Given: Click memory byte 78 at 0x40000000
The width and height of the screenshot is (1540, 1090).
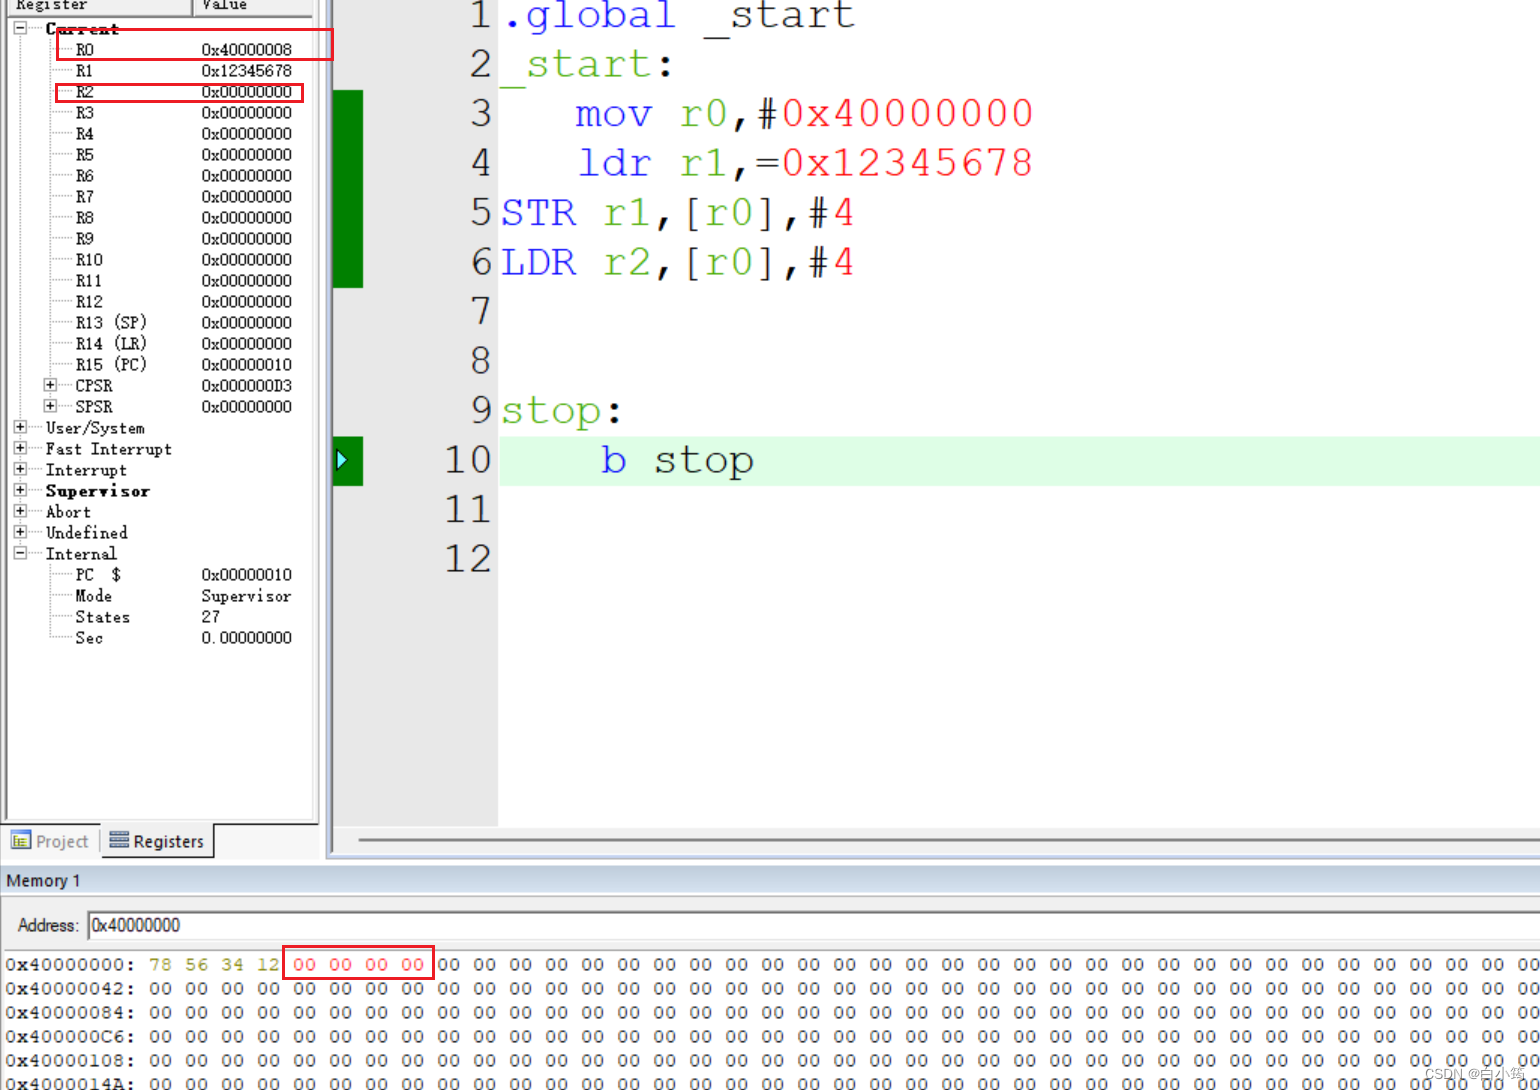Looking at the screenshot, I should [x=160, y=965].
